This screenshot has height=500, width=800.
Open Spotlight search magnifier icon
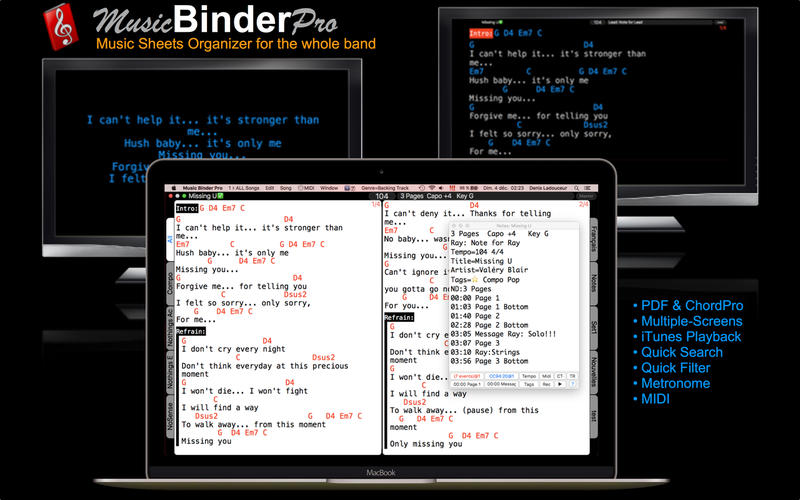tap(577, 188)
